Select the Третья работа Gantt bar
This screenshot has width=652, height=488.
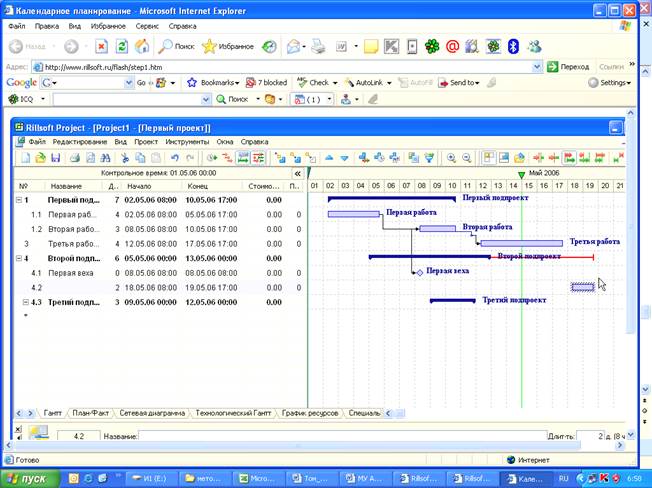521,243
